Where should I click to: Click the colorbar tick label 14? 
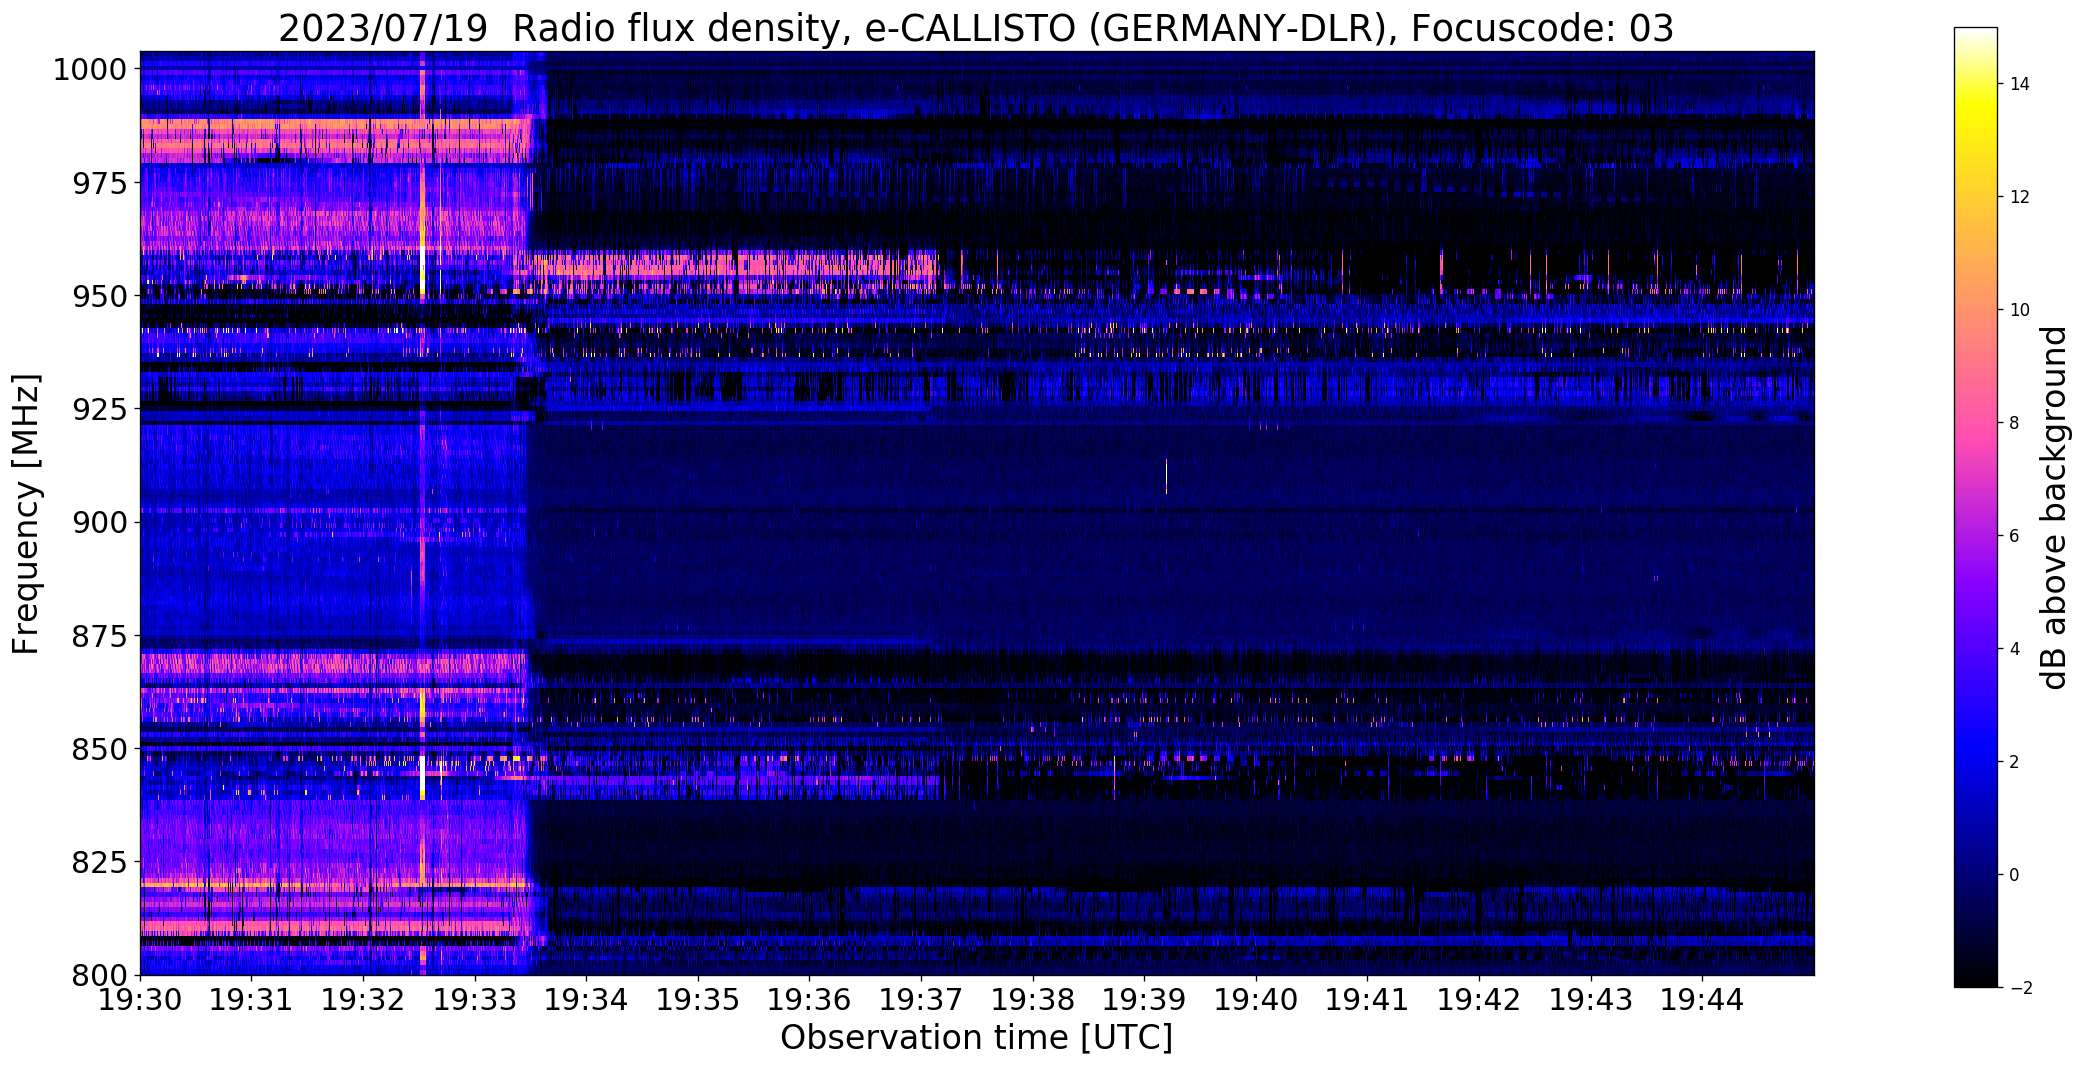tap(2019, 84)
